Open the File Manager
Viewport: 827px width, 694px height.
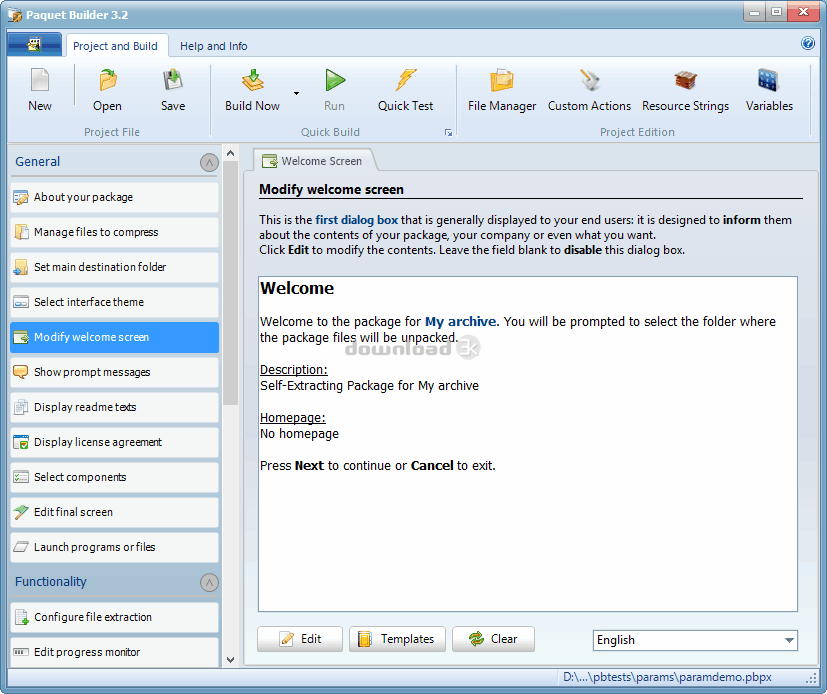coord(502,91)
